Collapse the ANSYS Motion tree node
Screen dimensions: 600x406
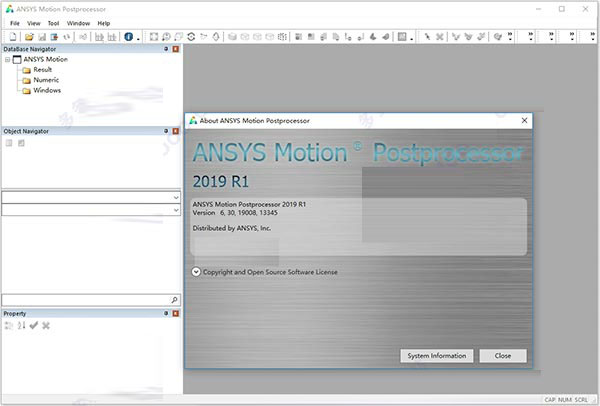(x=7, y=60)
